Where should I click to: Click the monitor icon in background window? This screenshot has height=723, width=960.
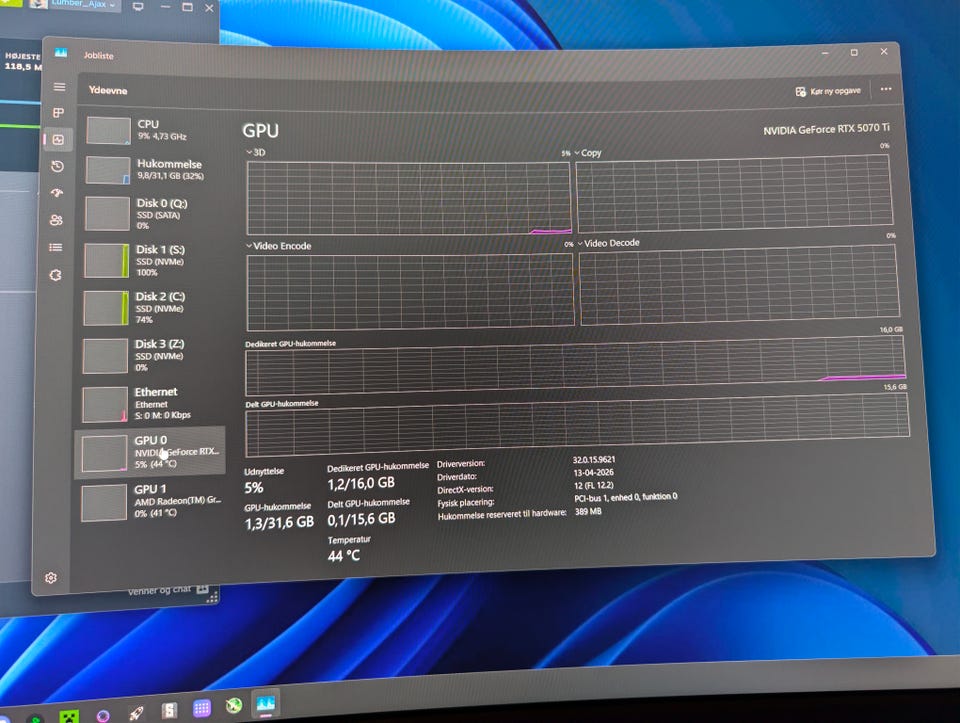coord(138,7)
